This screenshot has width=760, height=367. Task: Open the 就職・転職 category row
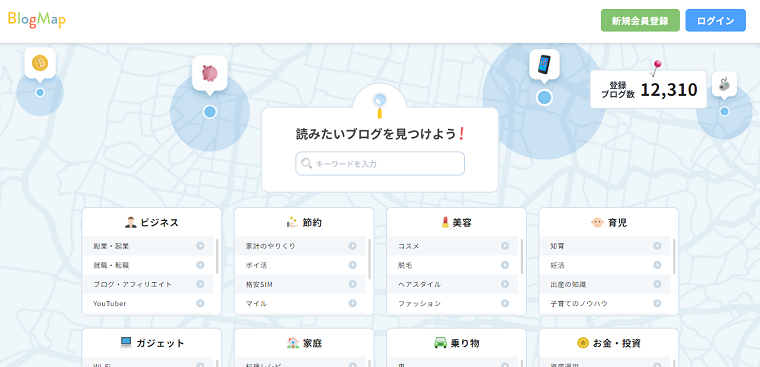(x=148, y=265)
